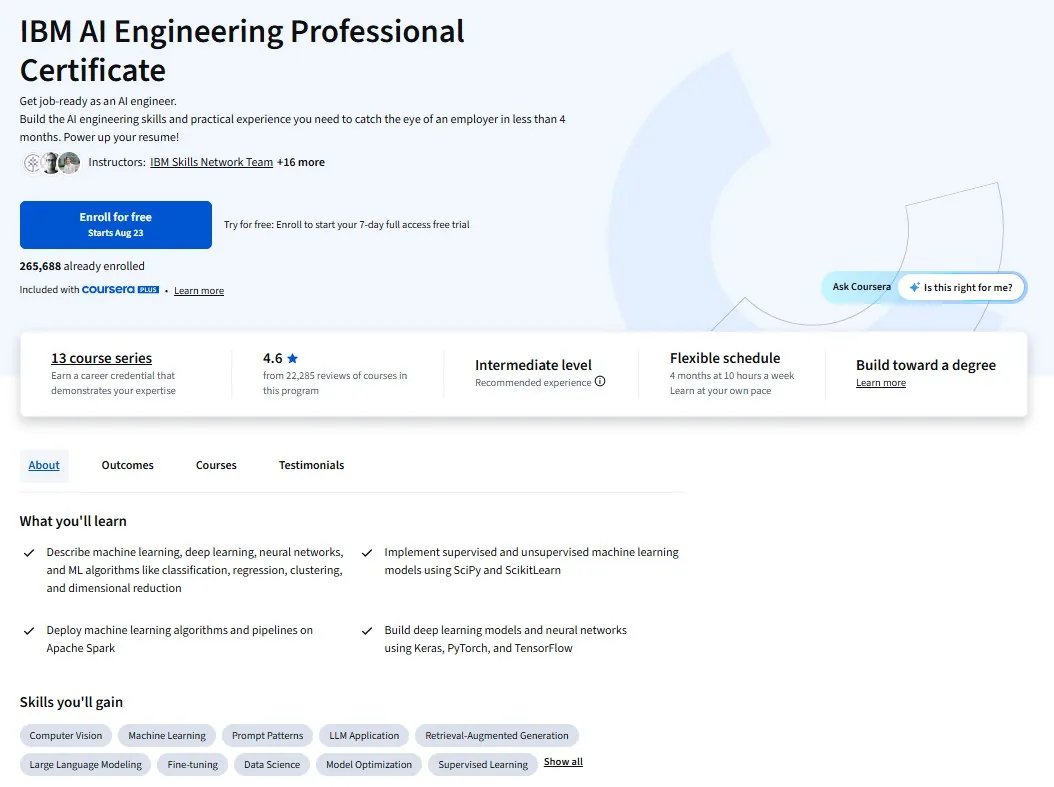Click the Machine Learning skill tag
This screenshot has height=787, width=1054.
pos(167,736)
